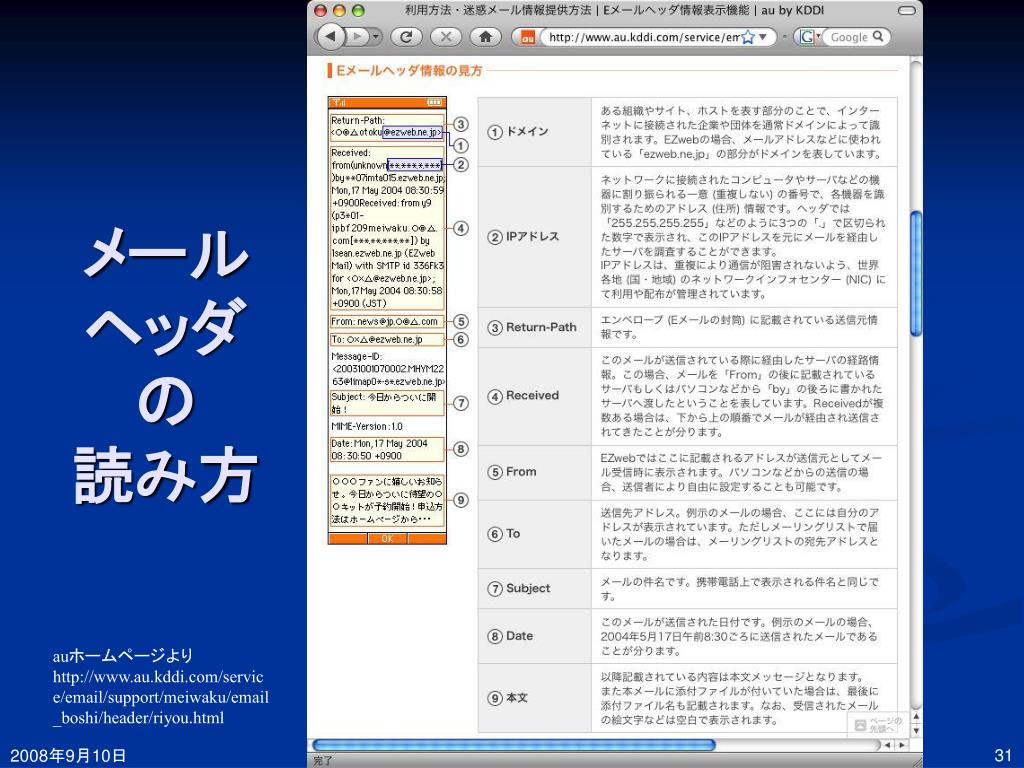The image size is (1024, 768).
Task: Click the phone signal strength indicator icon
Action: tap(339, 103)
